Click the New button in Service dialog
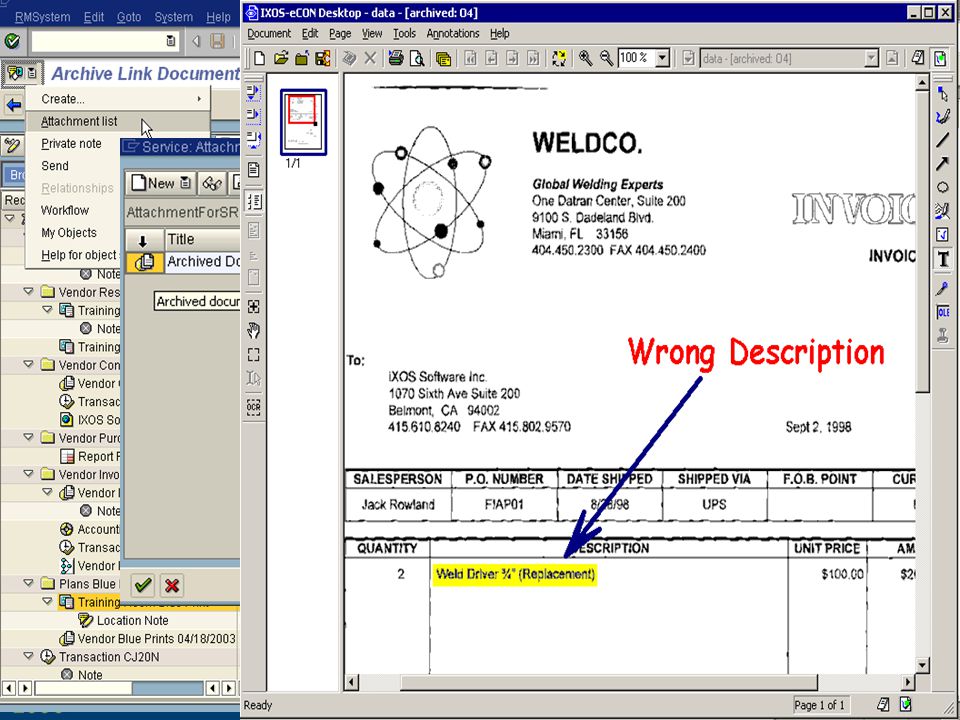 click(x=160, y=183)
